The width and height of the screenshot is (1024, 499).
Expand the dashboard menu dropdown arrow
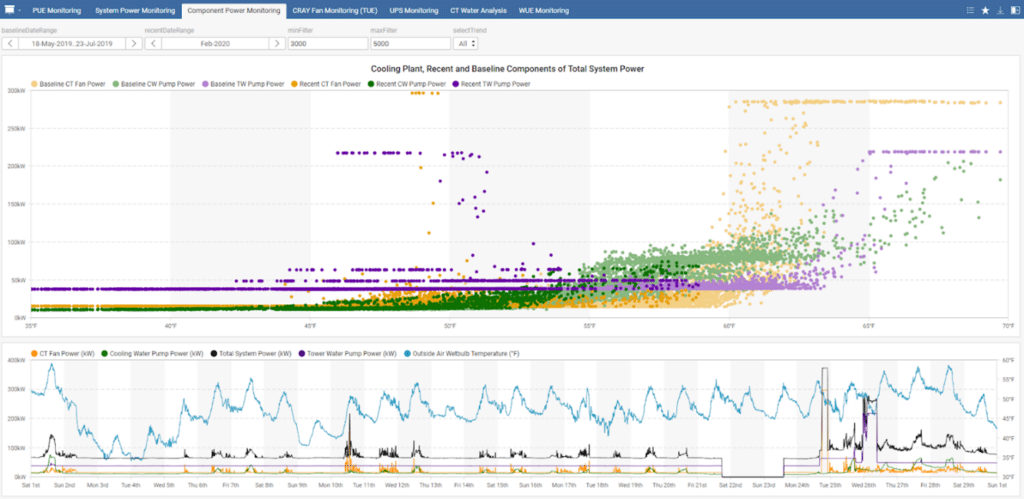click(20, 10)
